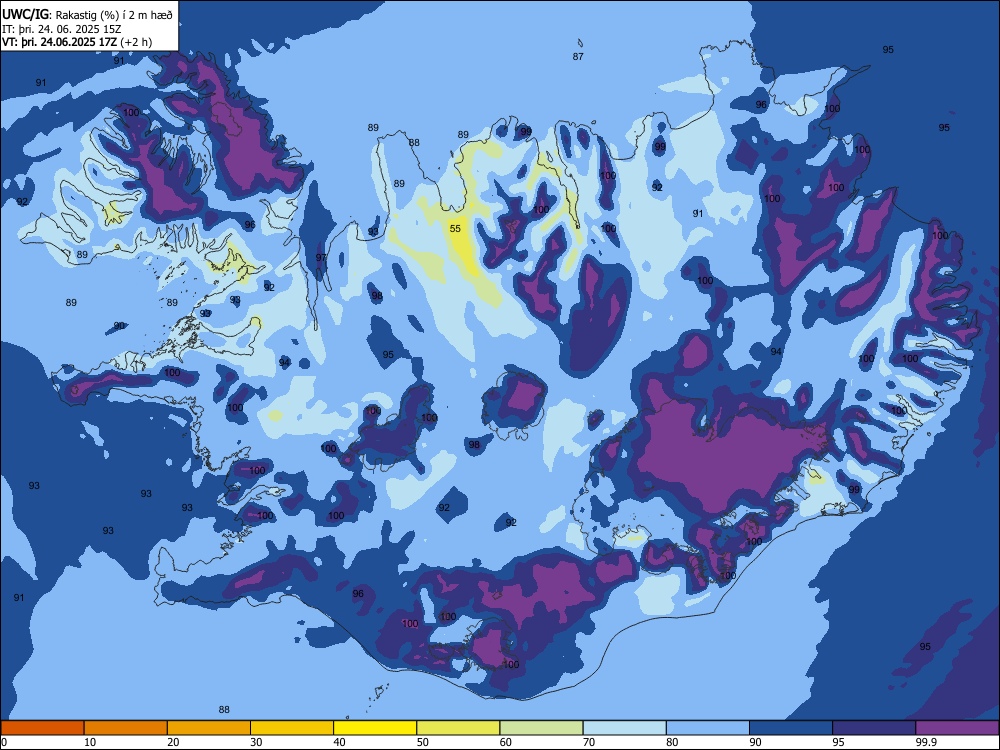The image size is (1000, 750).
Task: Choose the golden 30–40 legend swatch
Action: click(x=292, y=728)
